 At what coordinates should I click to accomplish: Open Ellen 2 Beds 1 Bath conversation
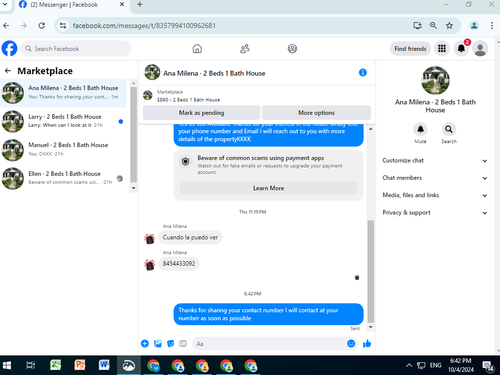pyautogui.click(x=63, y=178)
